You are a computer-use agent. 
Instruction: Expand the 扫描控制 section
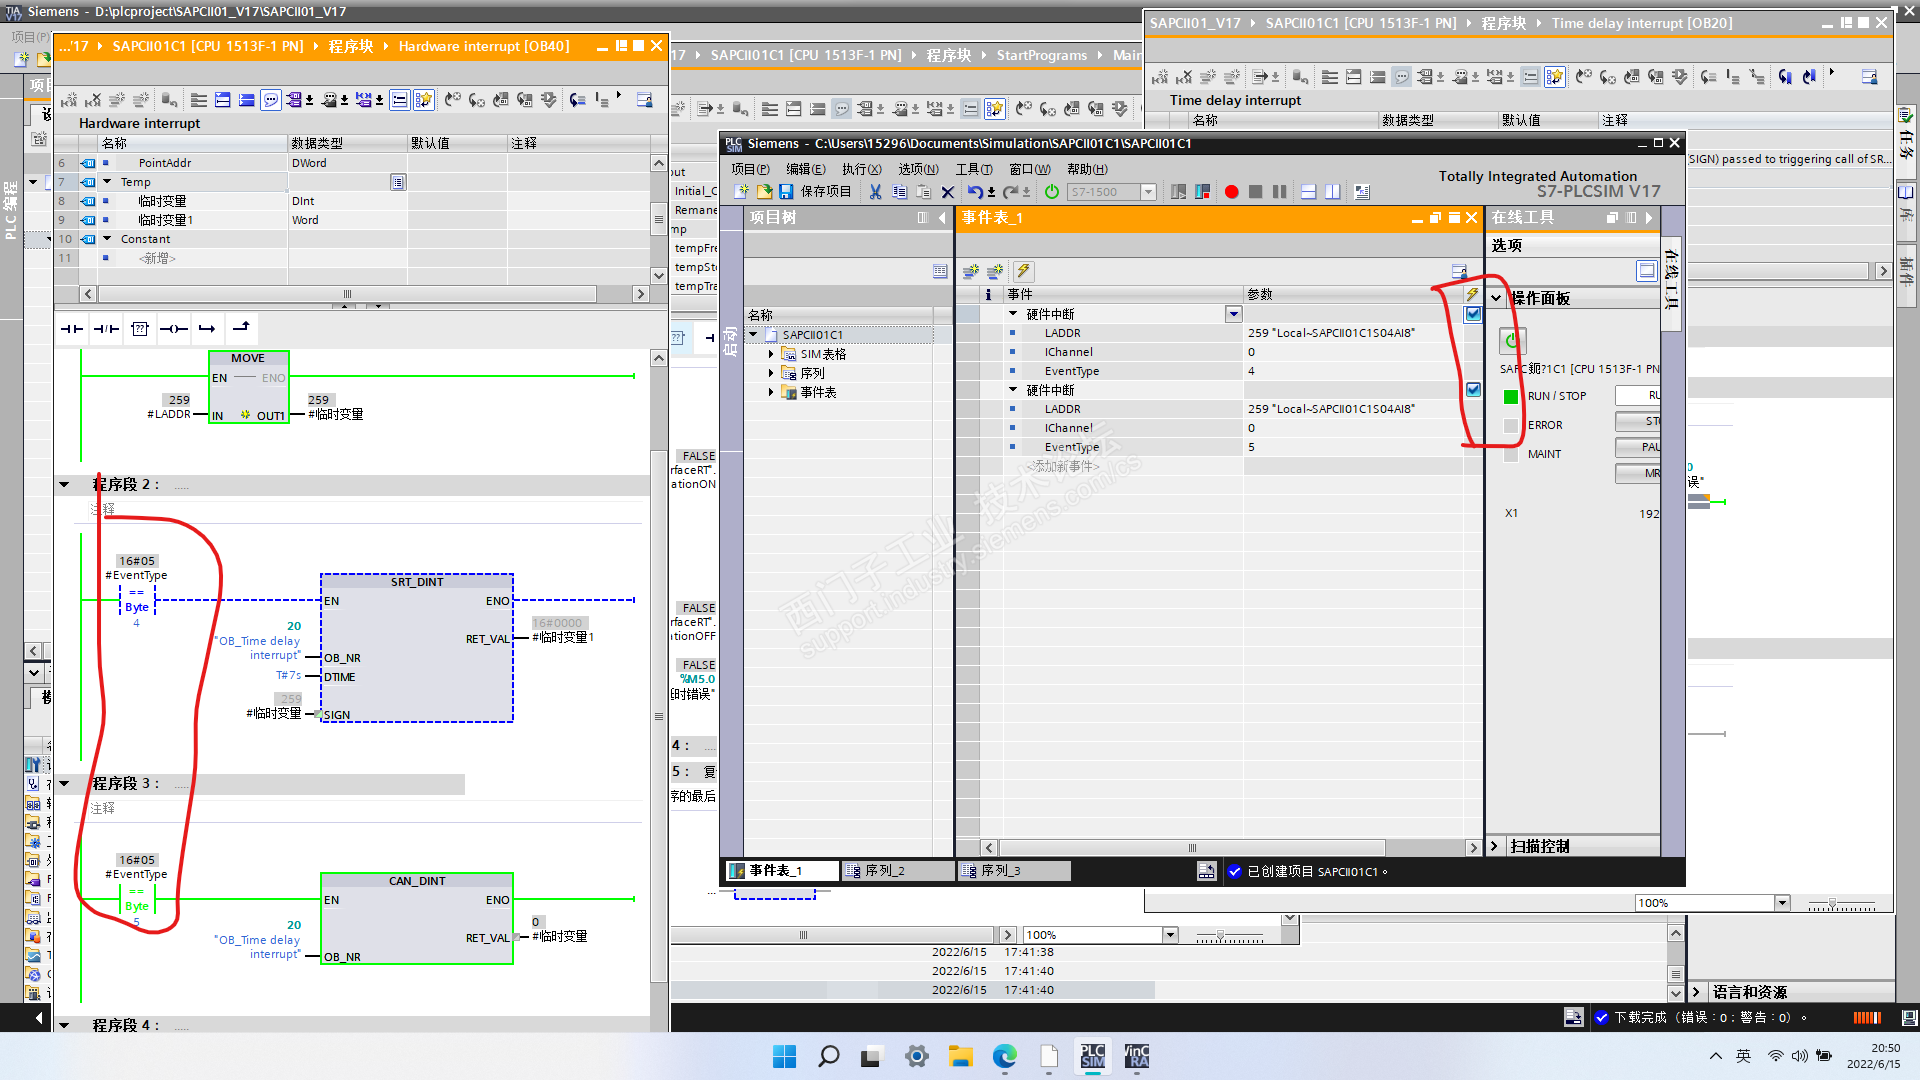pyautogui.click(x=1495, y=846)
